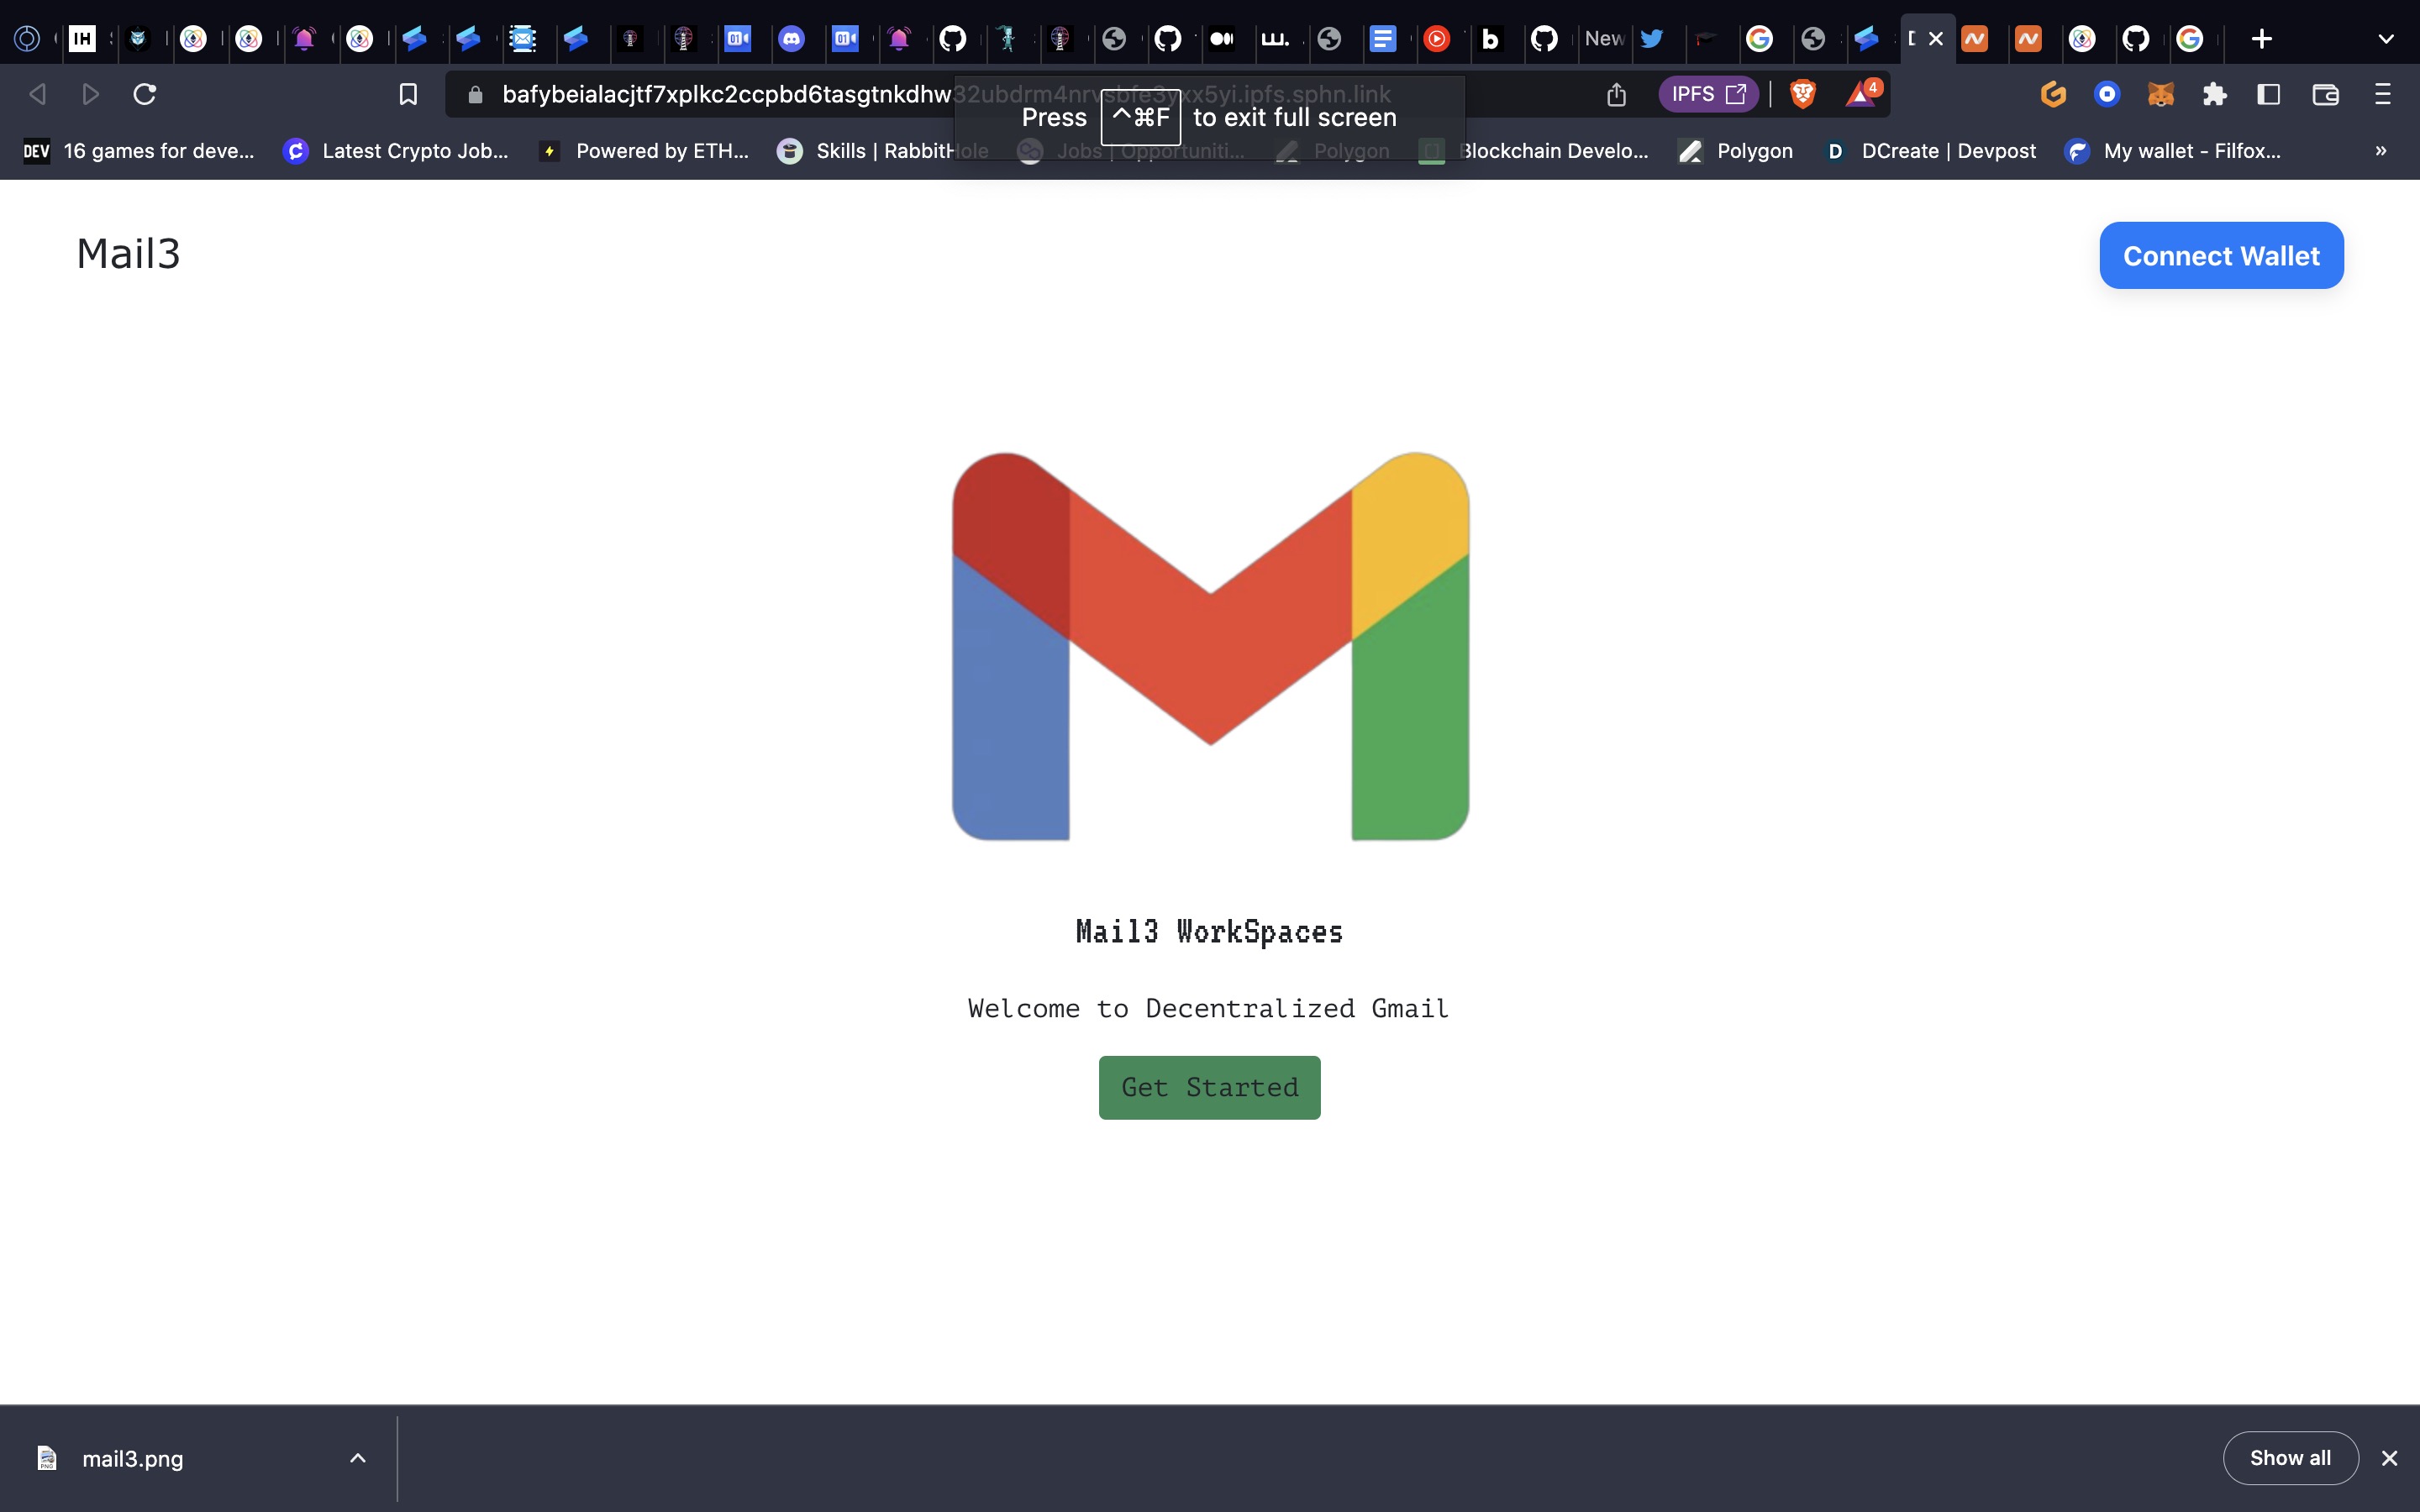The width and height of the screenshot is (2420, 1512).
Task: Open the browser hamburger main menu
Action: coord(2383,94)
